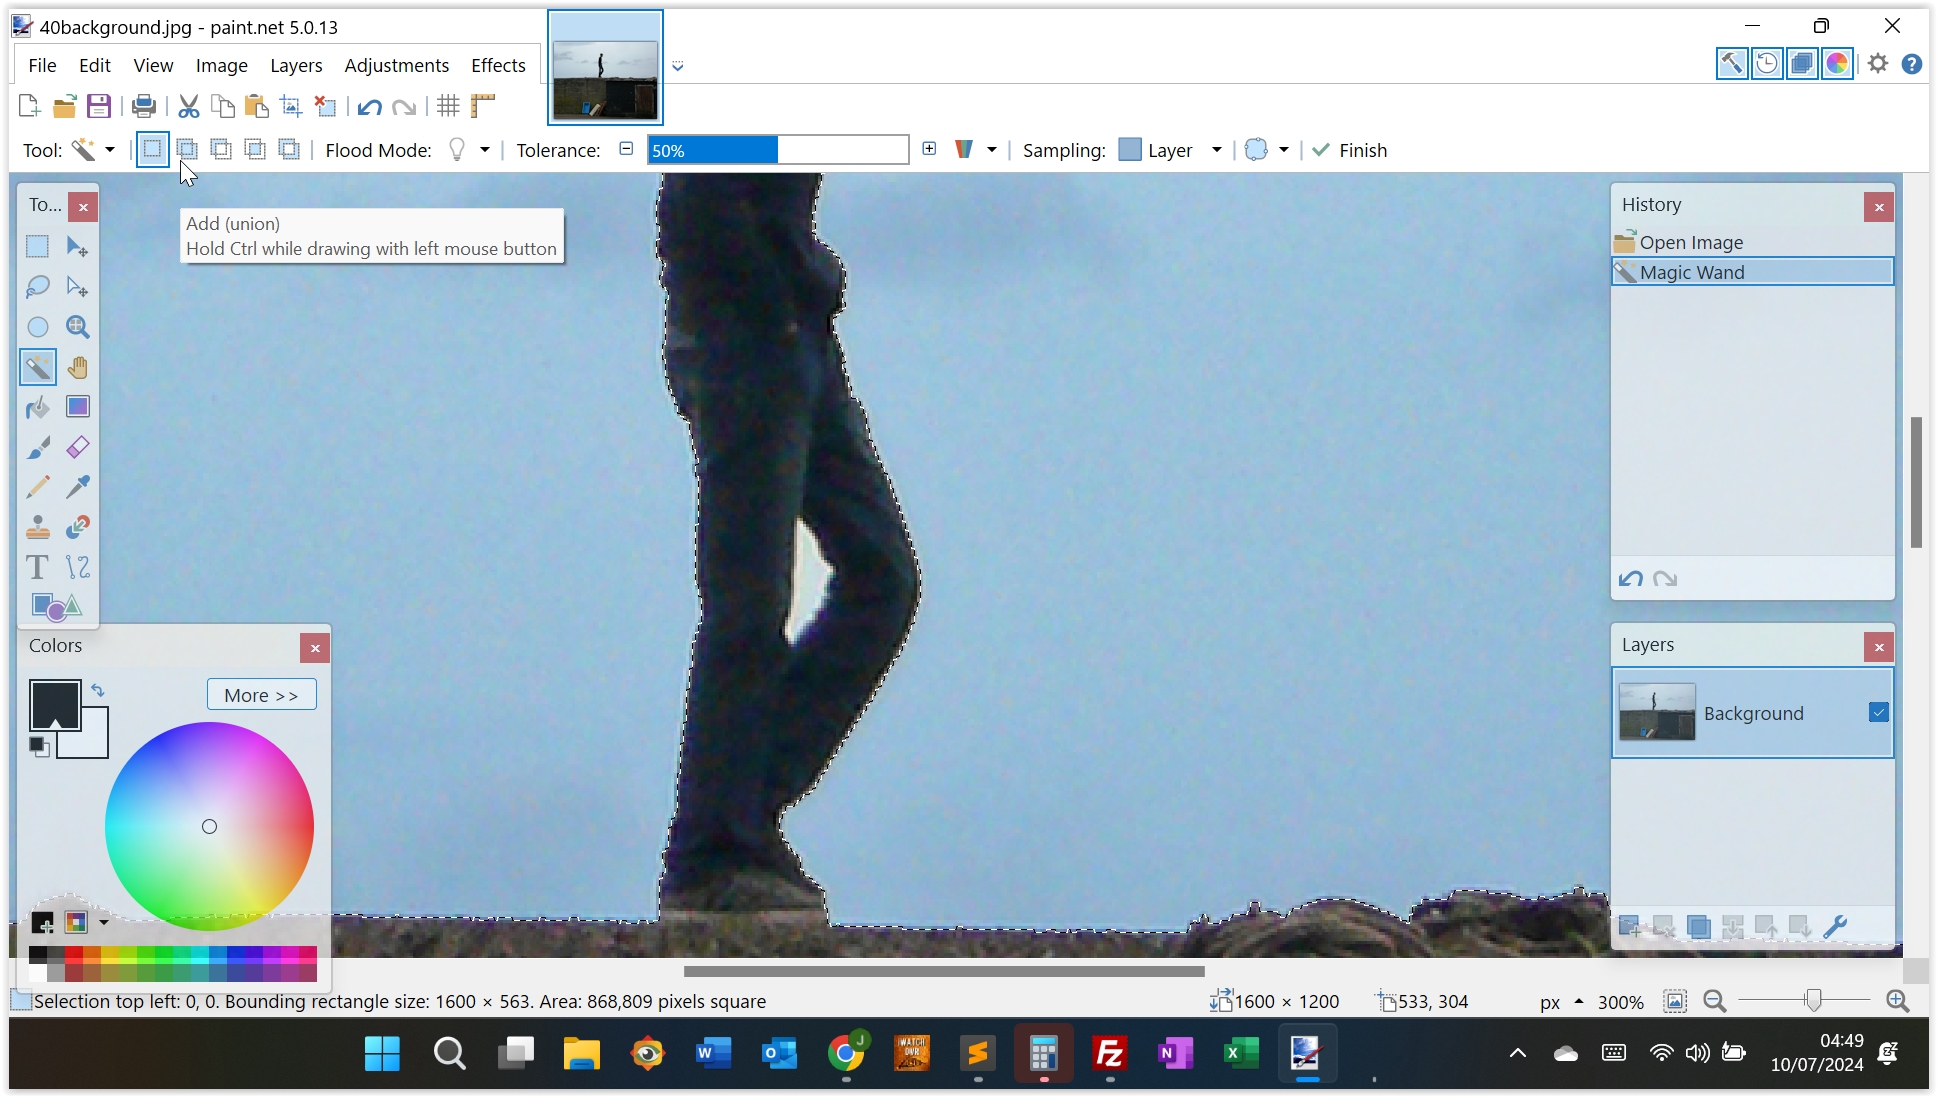Toggle the pixel grid view

pos(448,106)
